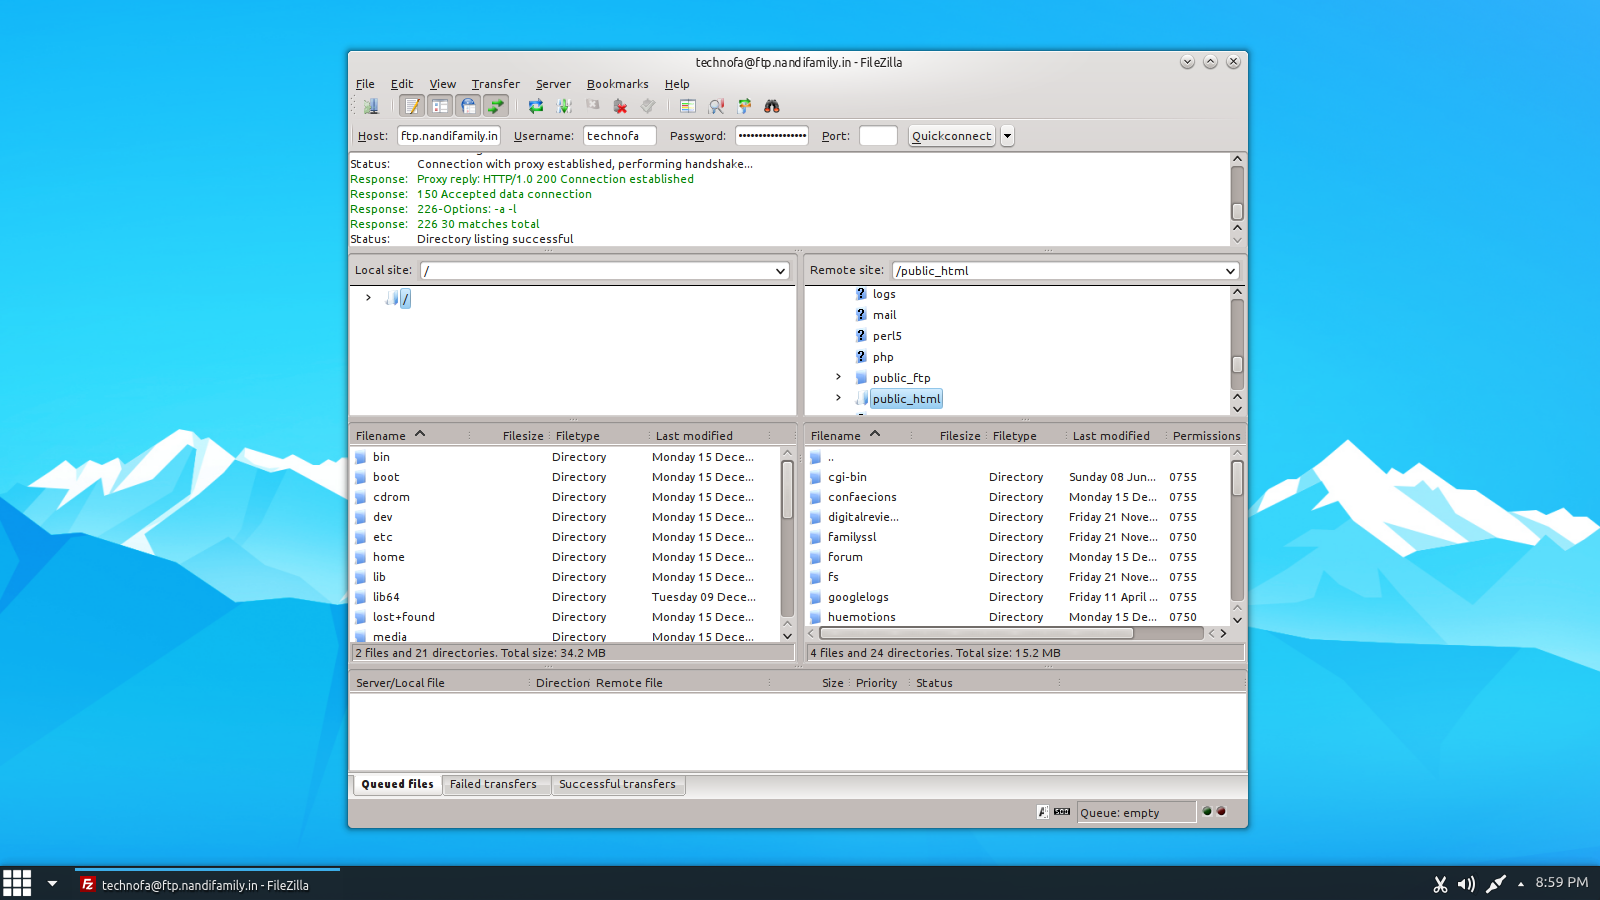Switch to Failed transfers tab

(x=493, y=784)
